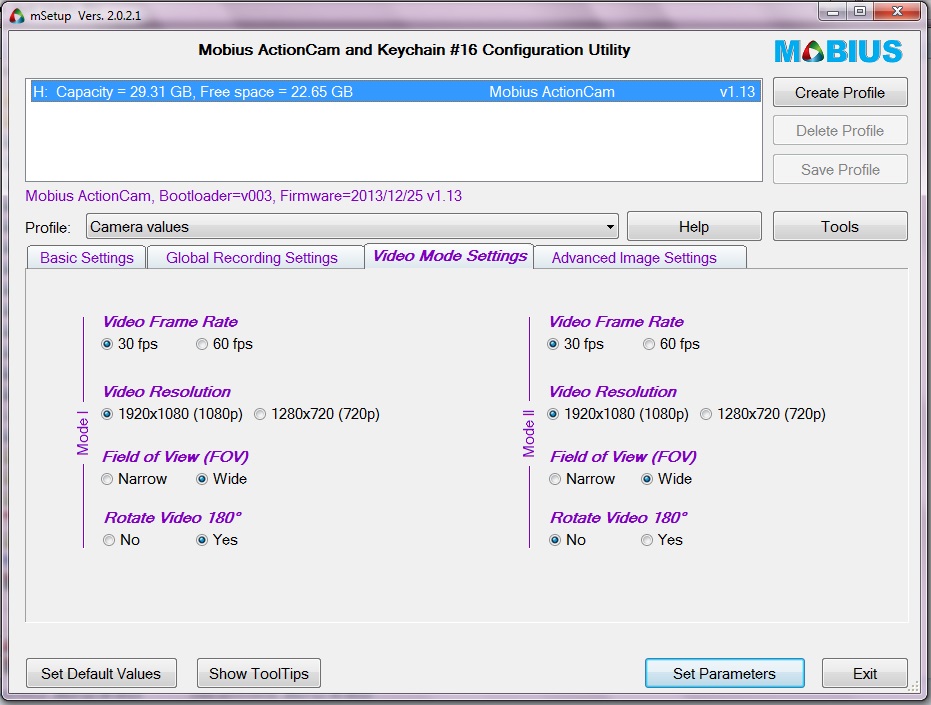Click the Mode I vertical label
Image resolution: width=931 pixels, height=705 pixels.
click(83, 433)
